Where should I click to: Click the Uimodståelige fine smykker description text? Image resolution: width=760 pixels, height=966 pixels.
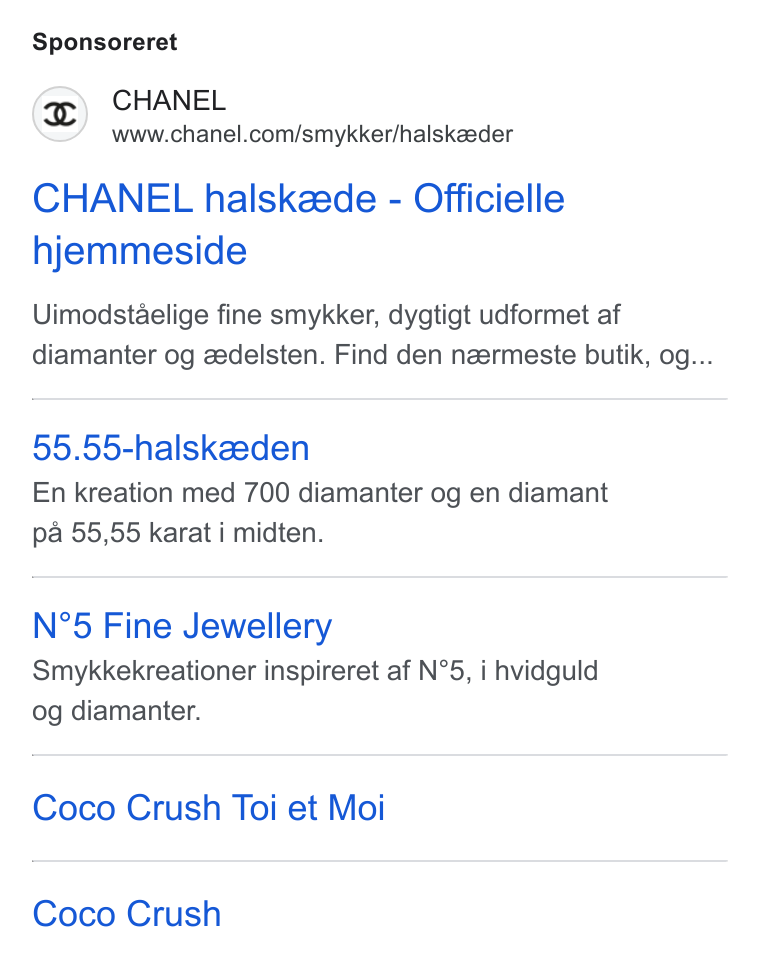click(x=373, y=335)
